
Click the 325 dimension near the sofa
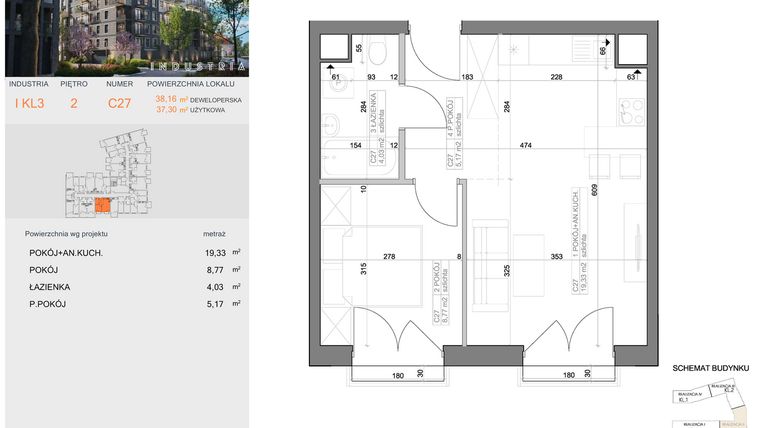tap(507, 270)
